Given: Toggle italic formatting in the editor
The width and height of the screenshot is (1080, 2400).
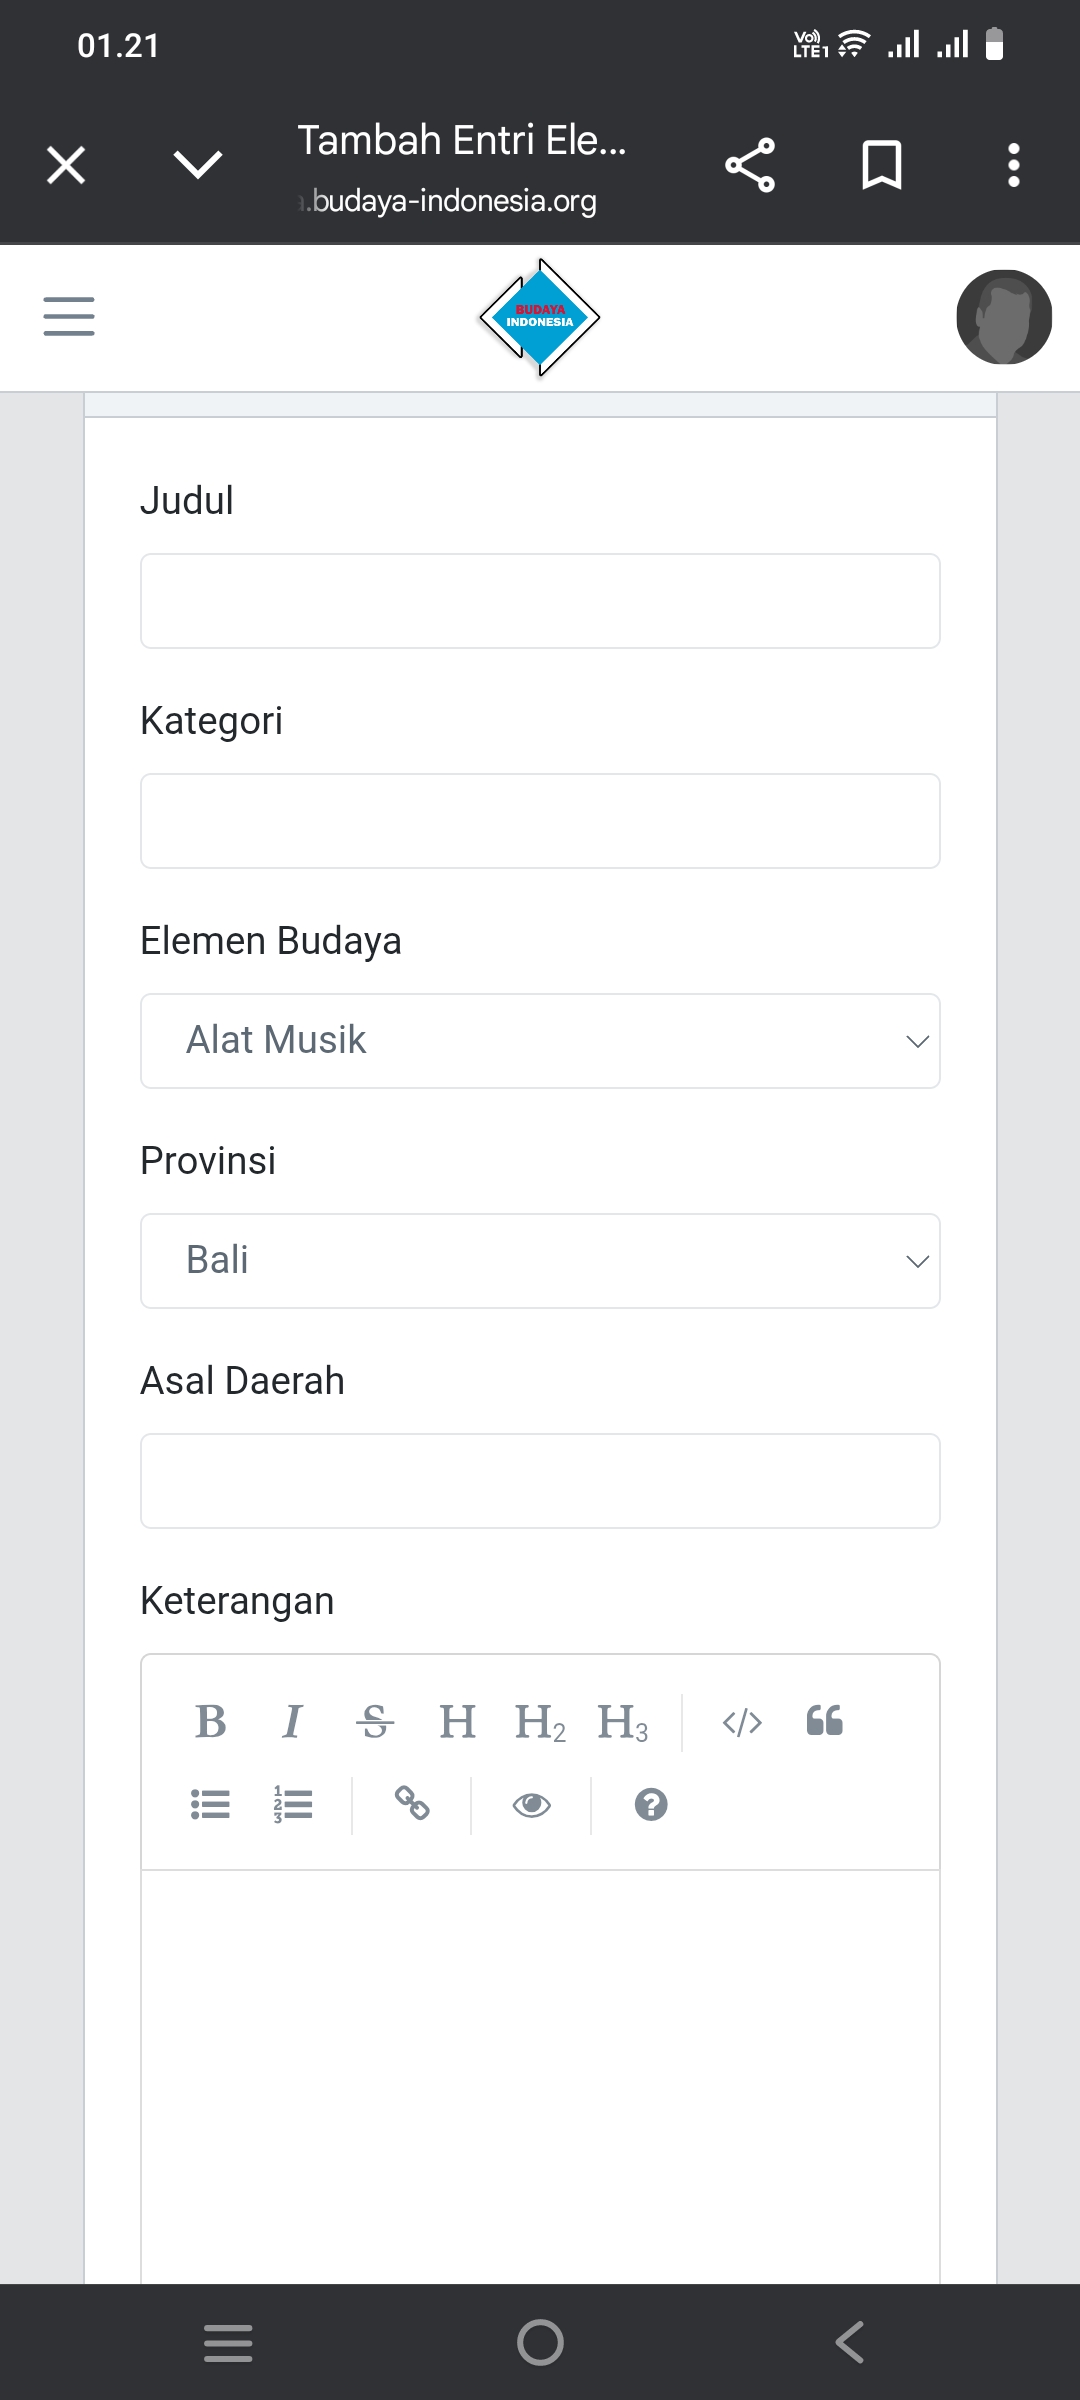Looking at the screenshot, I should pos(293,1720).
